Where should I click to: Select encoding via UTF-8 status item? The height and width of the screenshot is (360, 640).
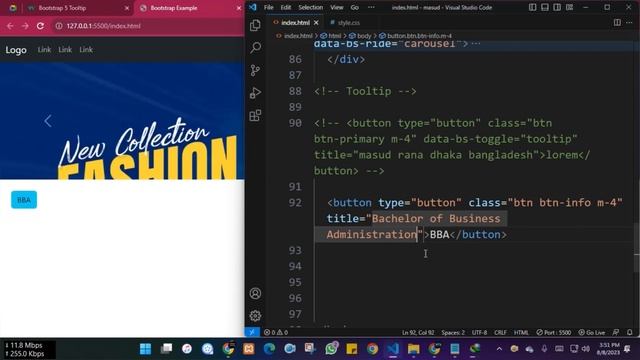[480, 332]
